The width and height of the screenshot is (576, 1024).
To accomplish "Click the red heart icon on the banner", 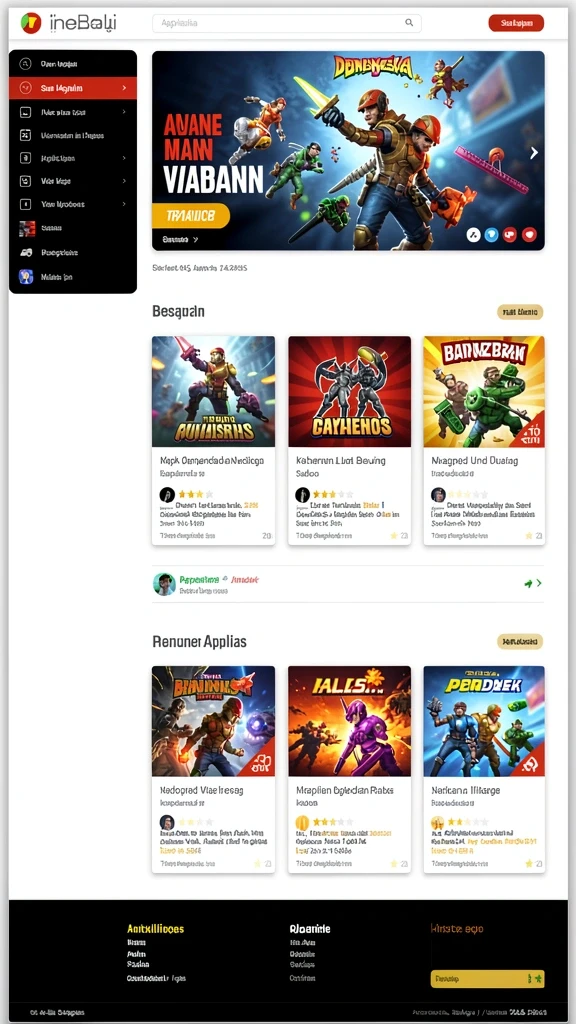I will pyautogui.click(x=530, y=235).
